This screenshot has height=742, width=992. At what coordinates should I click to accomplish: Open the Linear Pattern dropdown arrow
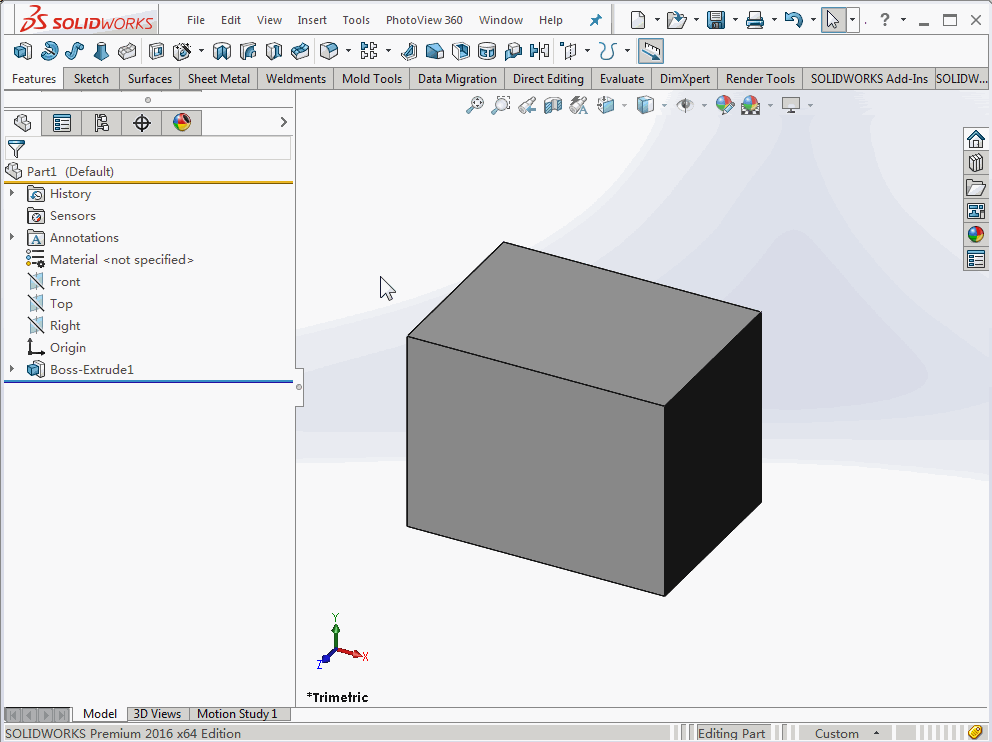(x=388, y=51)
